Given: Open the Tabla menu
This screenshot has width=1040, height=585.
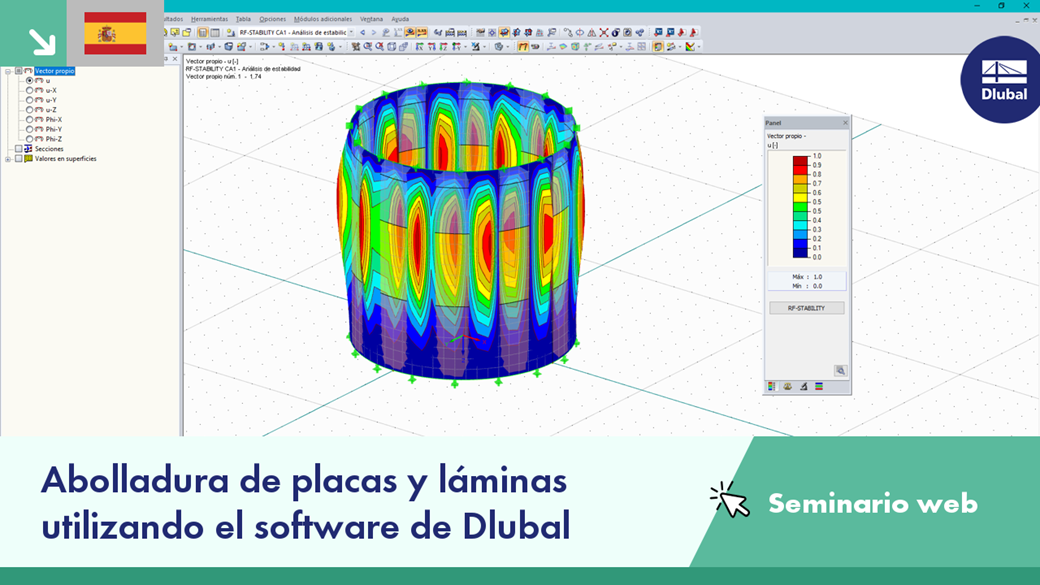Looking at the screenshot, I should tap(243, 19).
